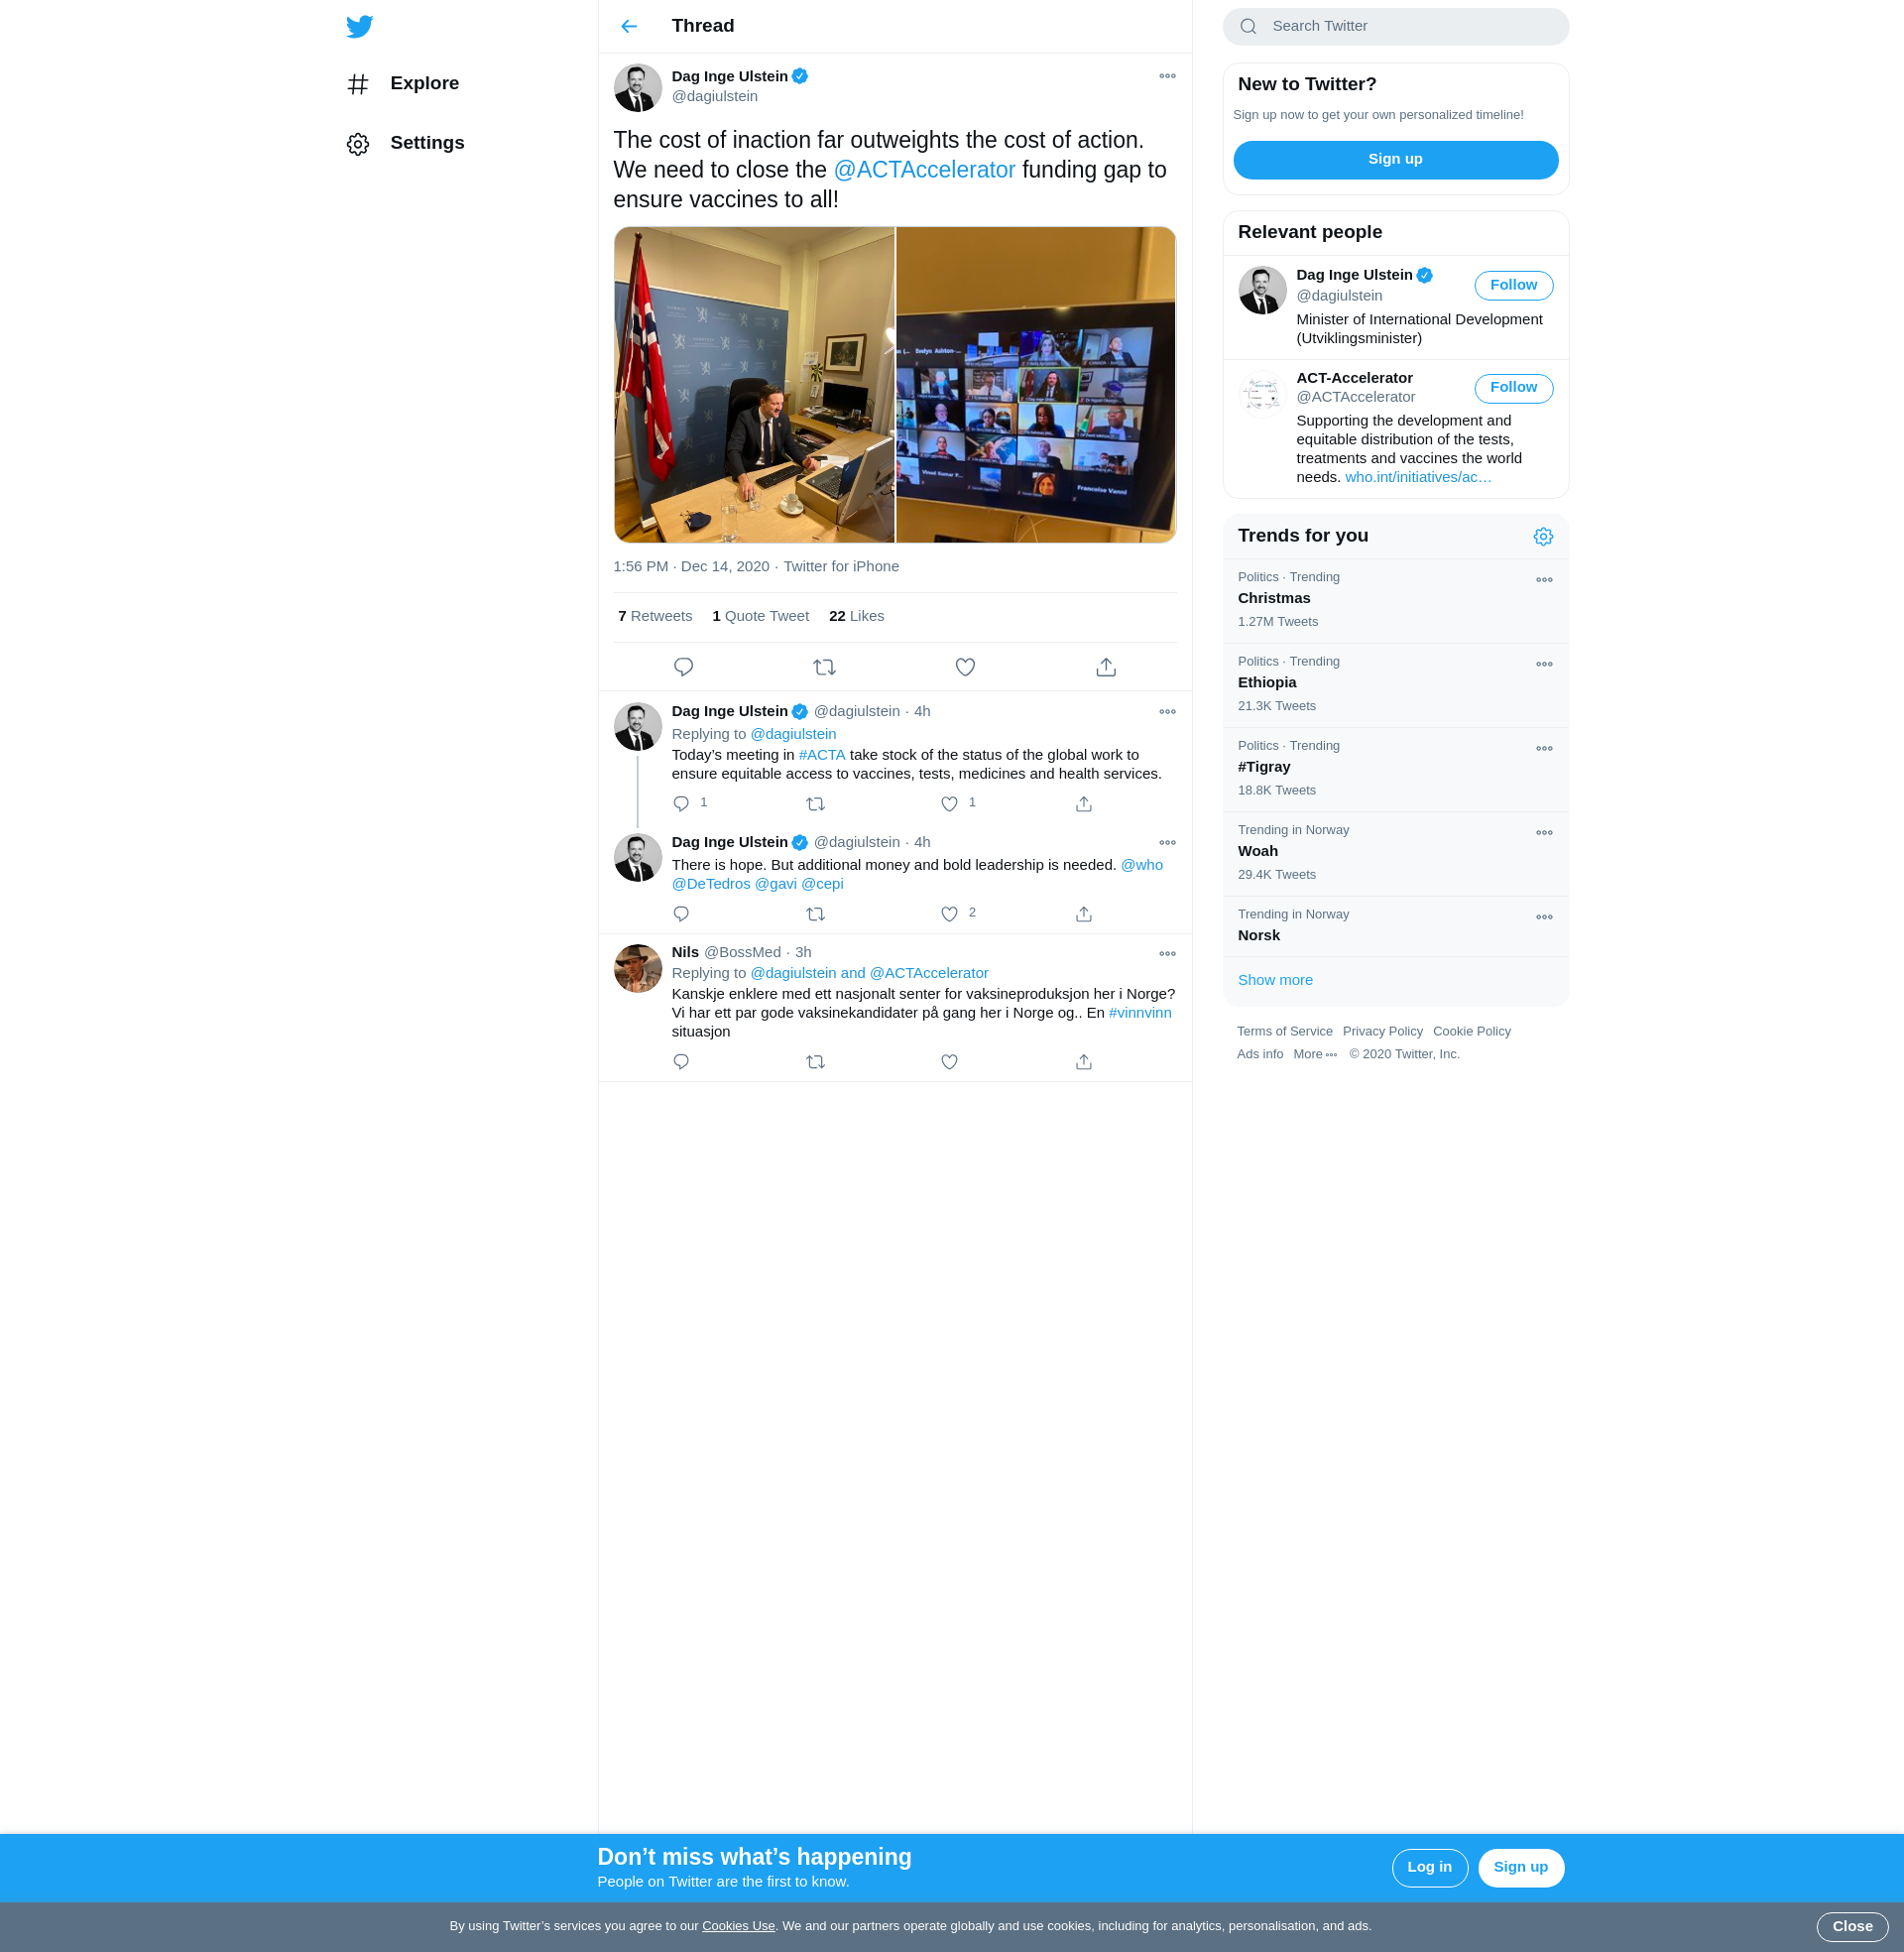Open the #Tigray trending topic
Image resolution: width=1904 pixels, height=1952 pixels.
(1395, 769)
